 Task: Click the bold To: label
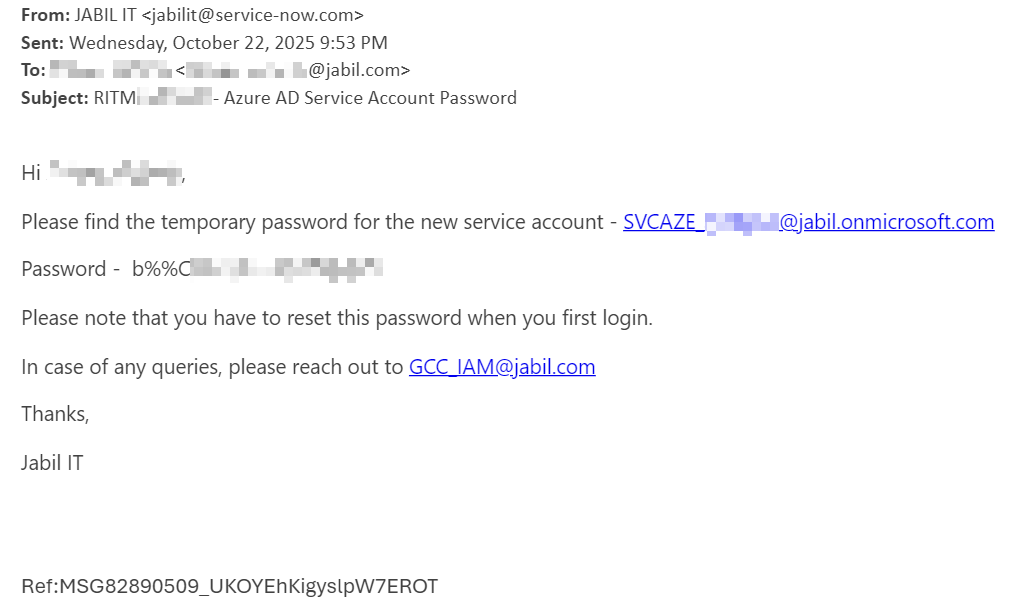(33, 70)
